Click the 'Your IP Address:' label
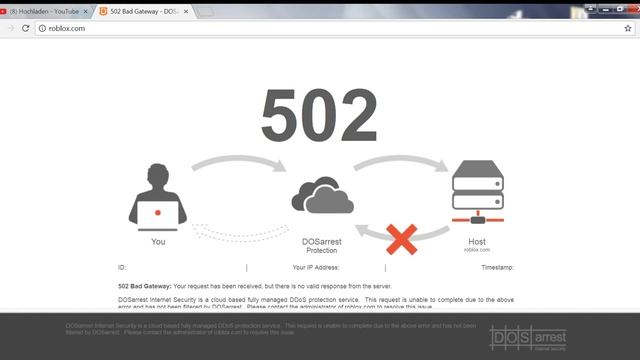 tap(316, 267)
